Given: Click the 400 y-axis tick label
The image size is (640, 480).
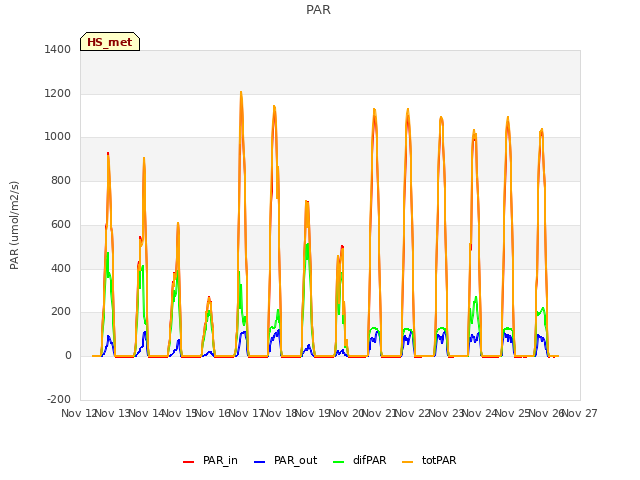Looking at the screenshot, I should [x=61, y=268].
